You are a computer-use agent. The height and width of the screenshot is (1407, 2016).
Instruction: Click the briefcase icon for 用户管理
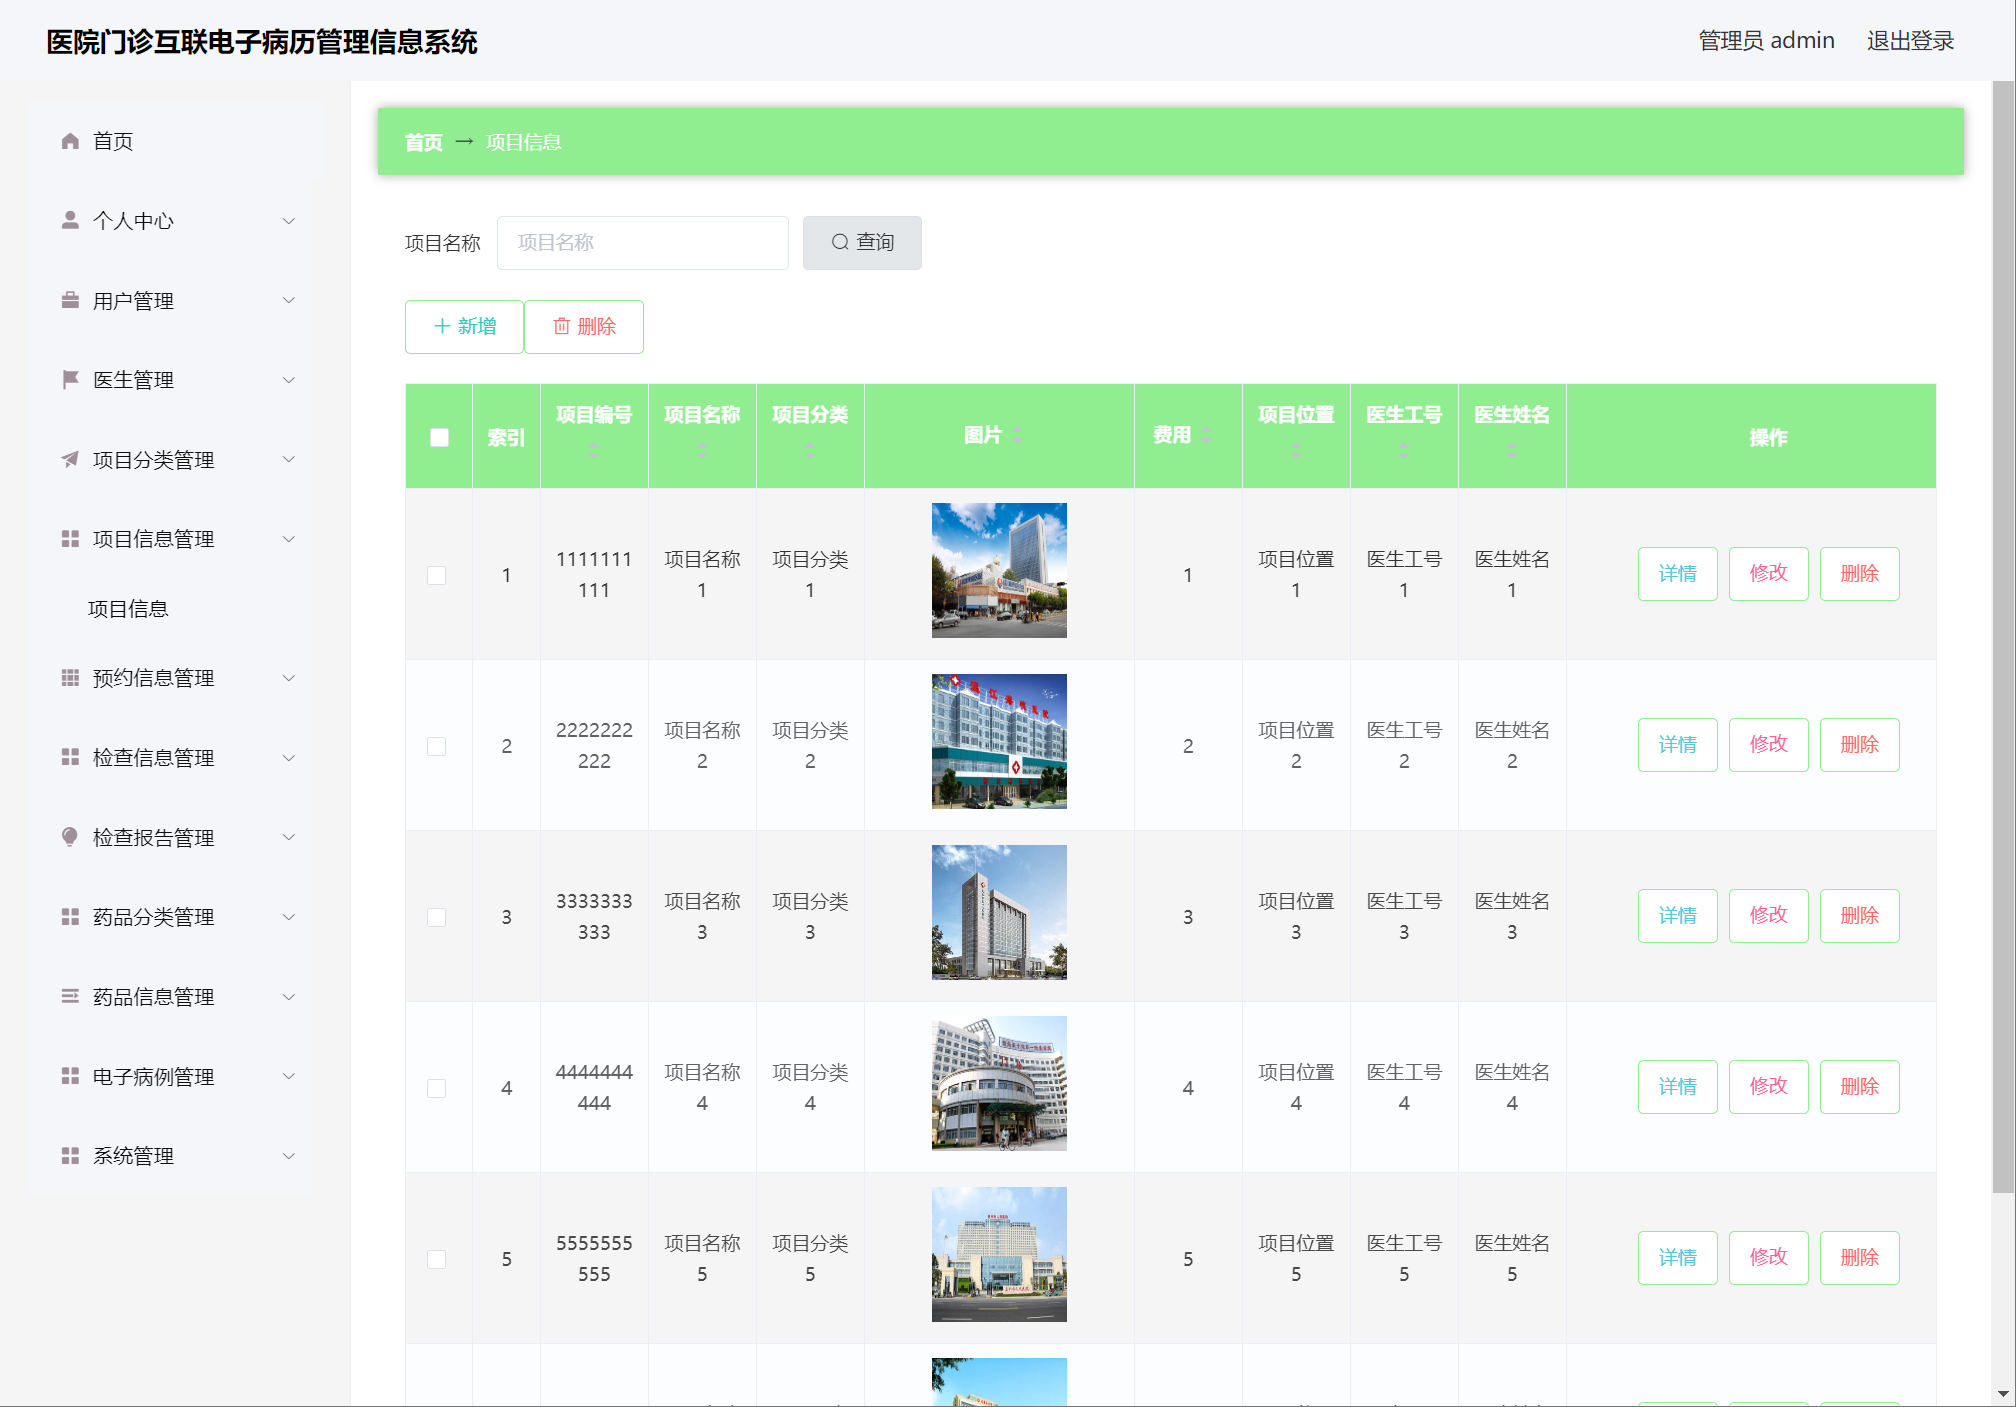point(70,300)
